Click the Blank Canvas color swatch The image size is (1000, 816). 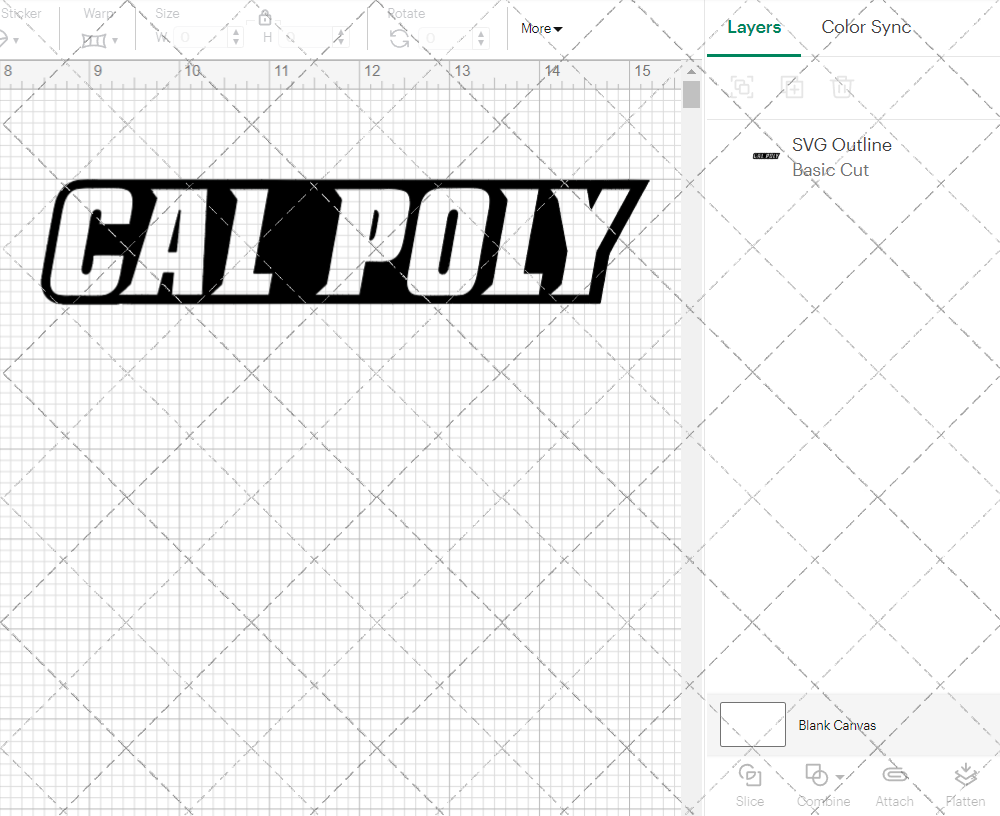752,724
